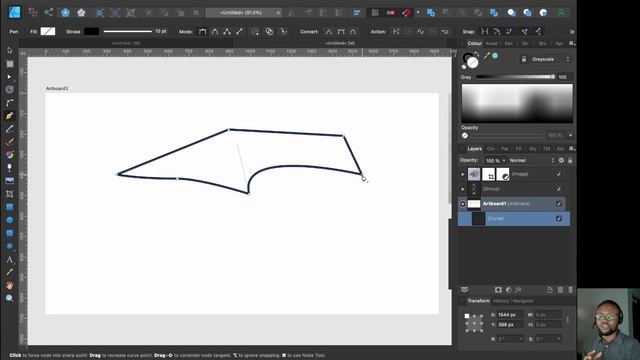Click the Fill colour swatch

[48, 31]
